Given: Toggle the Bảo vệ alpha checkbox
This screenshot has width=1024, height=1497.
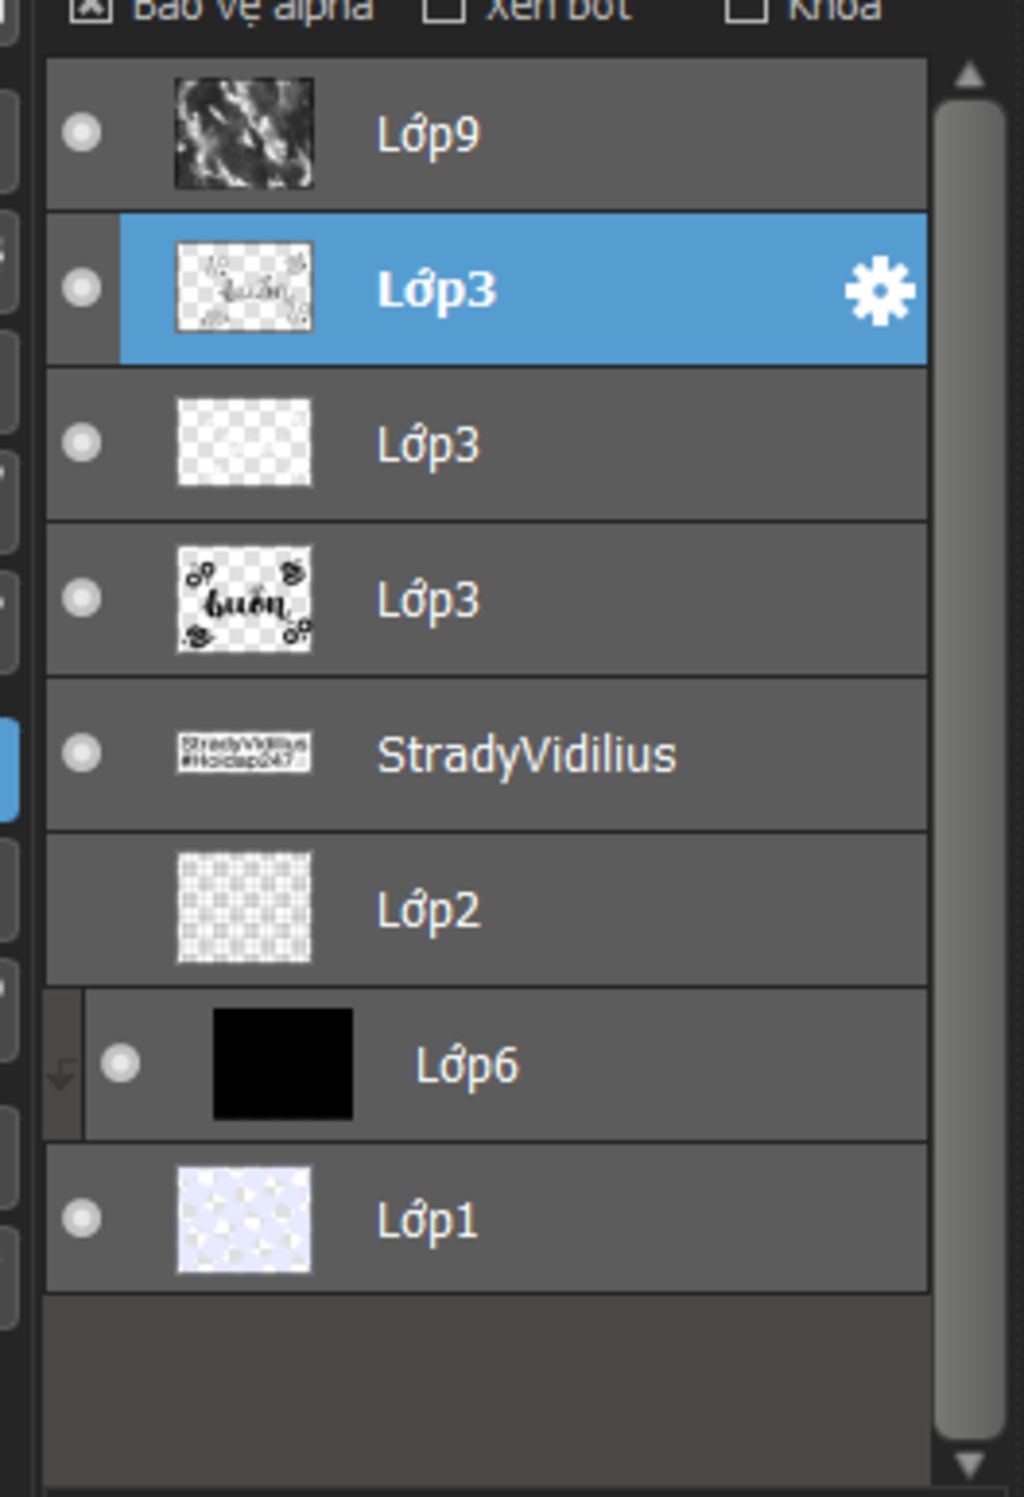Looking at the screenshot, I should click(90, 10).
